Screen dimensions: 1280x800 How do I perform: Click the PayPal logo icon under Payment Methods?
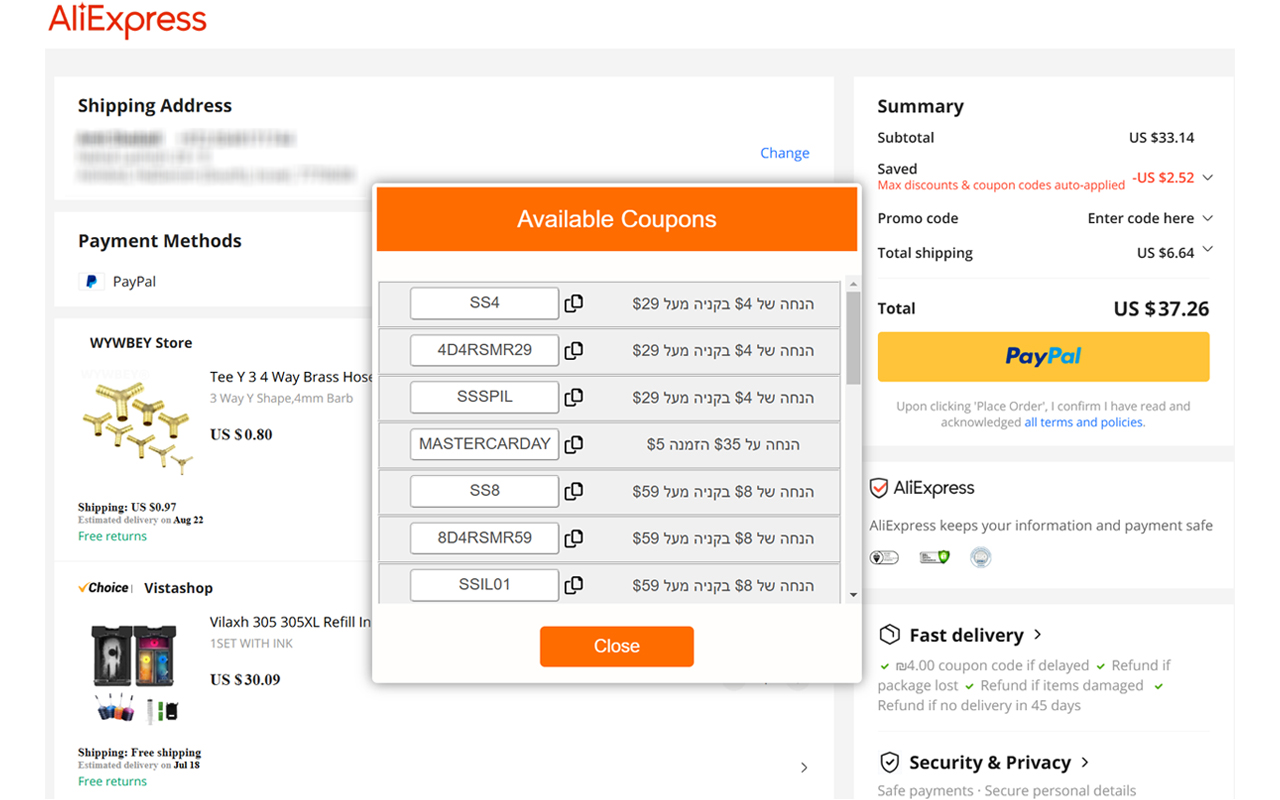(x=92, y=282)
